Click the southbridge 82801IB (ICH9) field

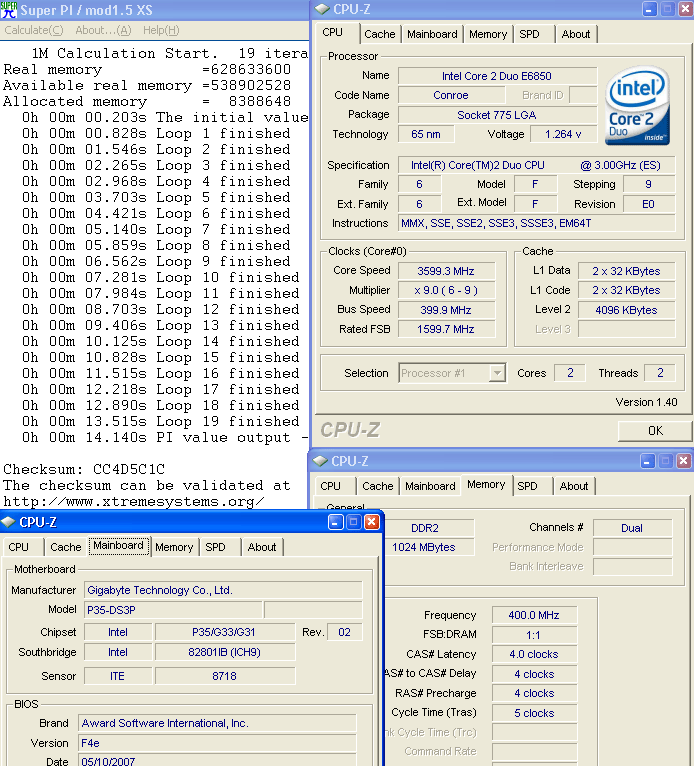(x=224, y=652)
